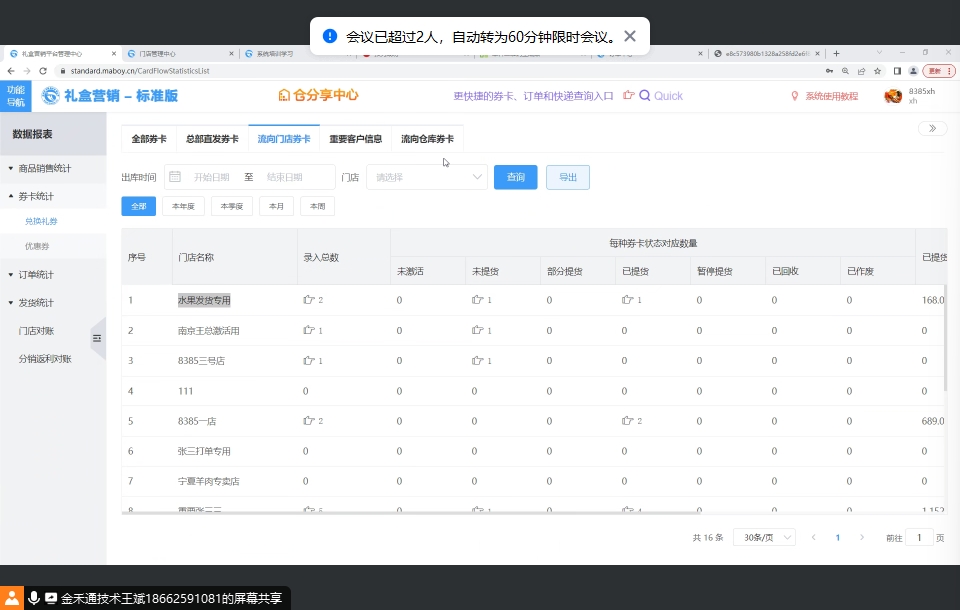
Task: Select the 全部 time filter
Action: point(138,206)
